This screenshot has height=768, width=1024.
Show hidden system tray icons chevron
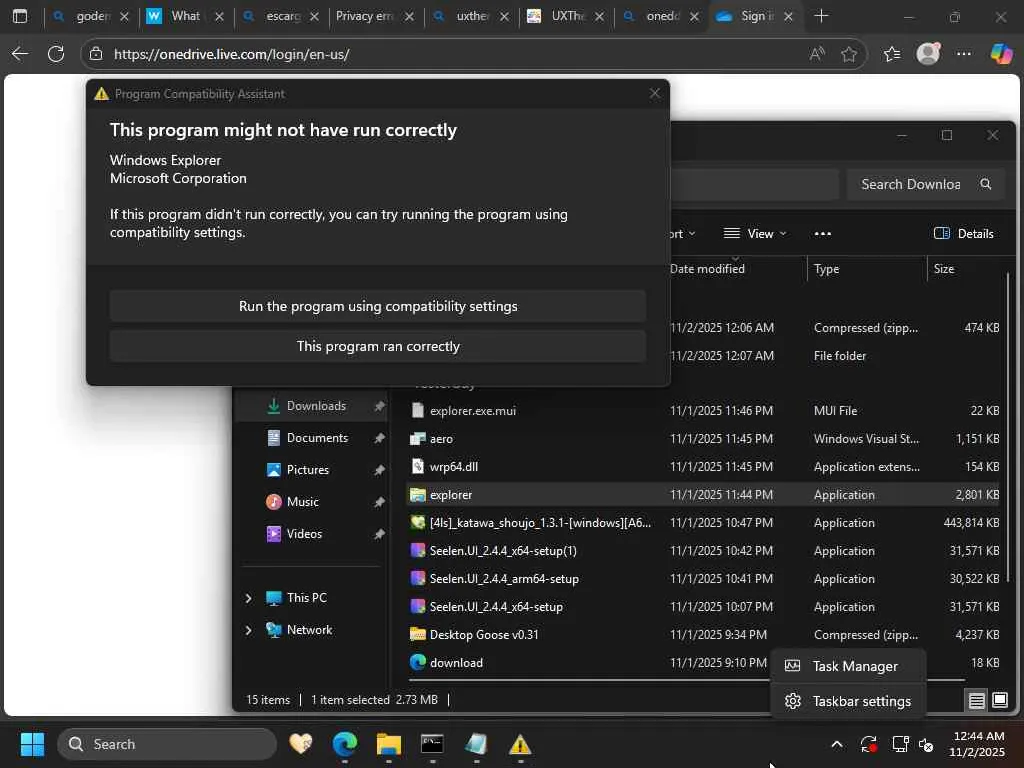837,744
